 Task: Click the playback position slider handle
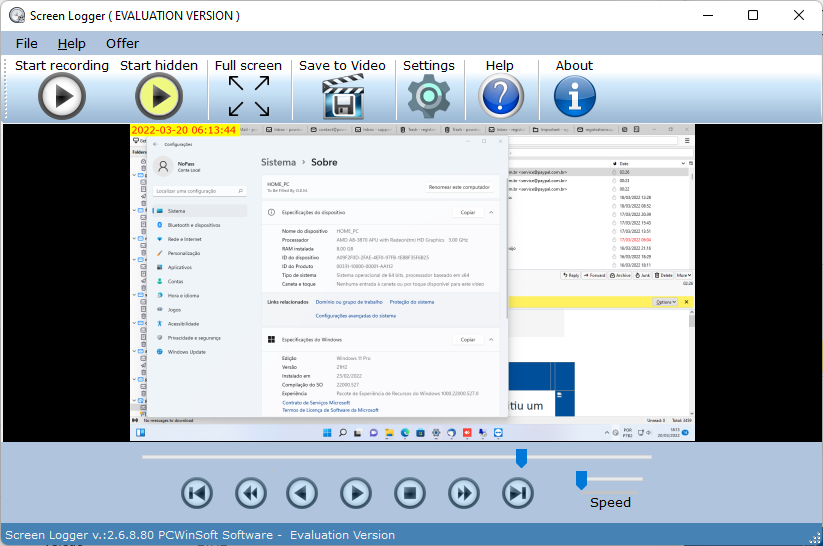coord(521,458)
